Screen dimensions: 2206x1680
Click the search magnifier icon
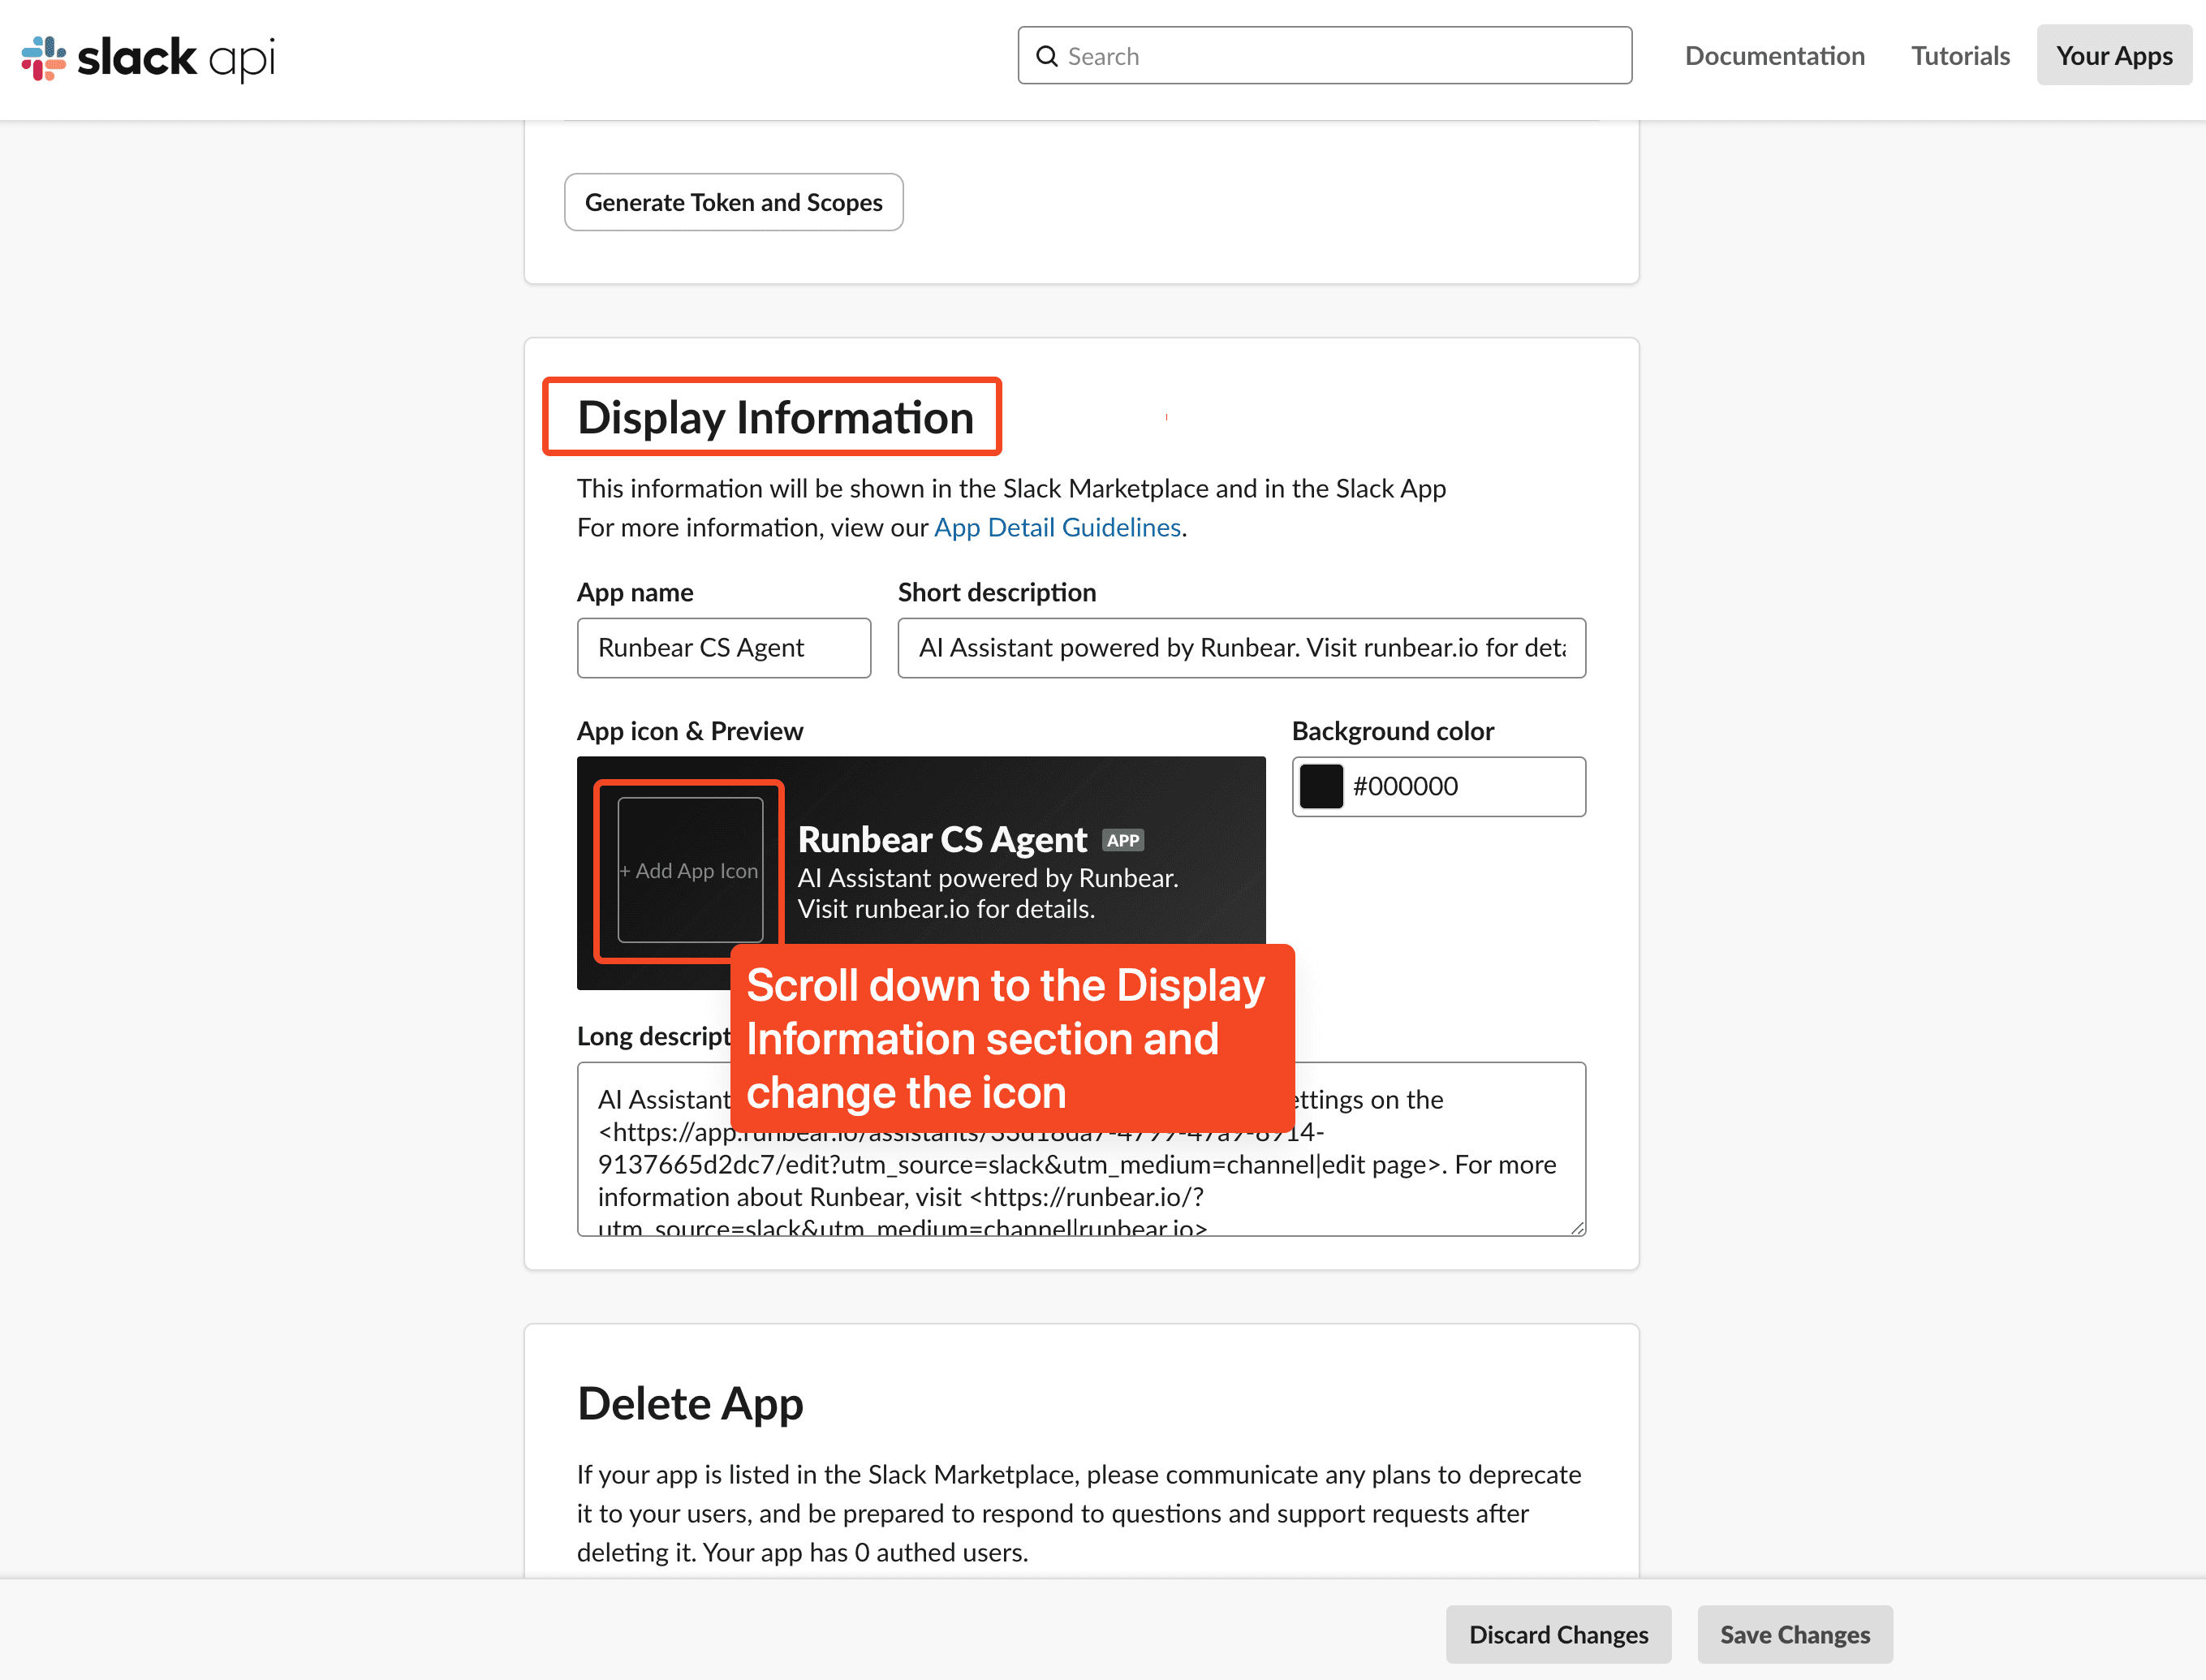click(1046, 56)
